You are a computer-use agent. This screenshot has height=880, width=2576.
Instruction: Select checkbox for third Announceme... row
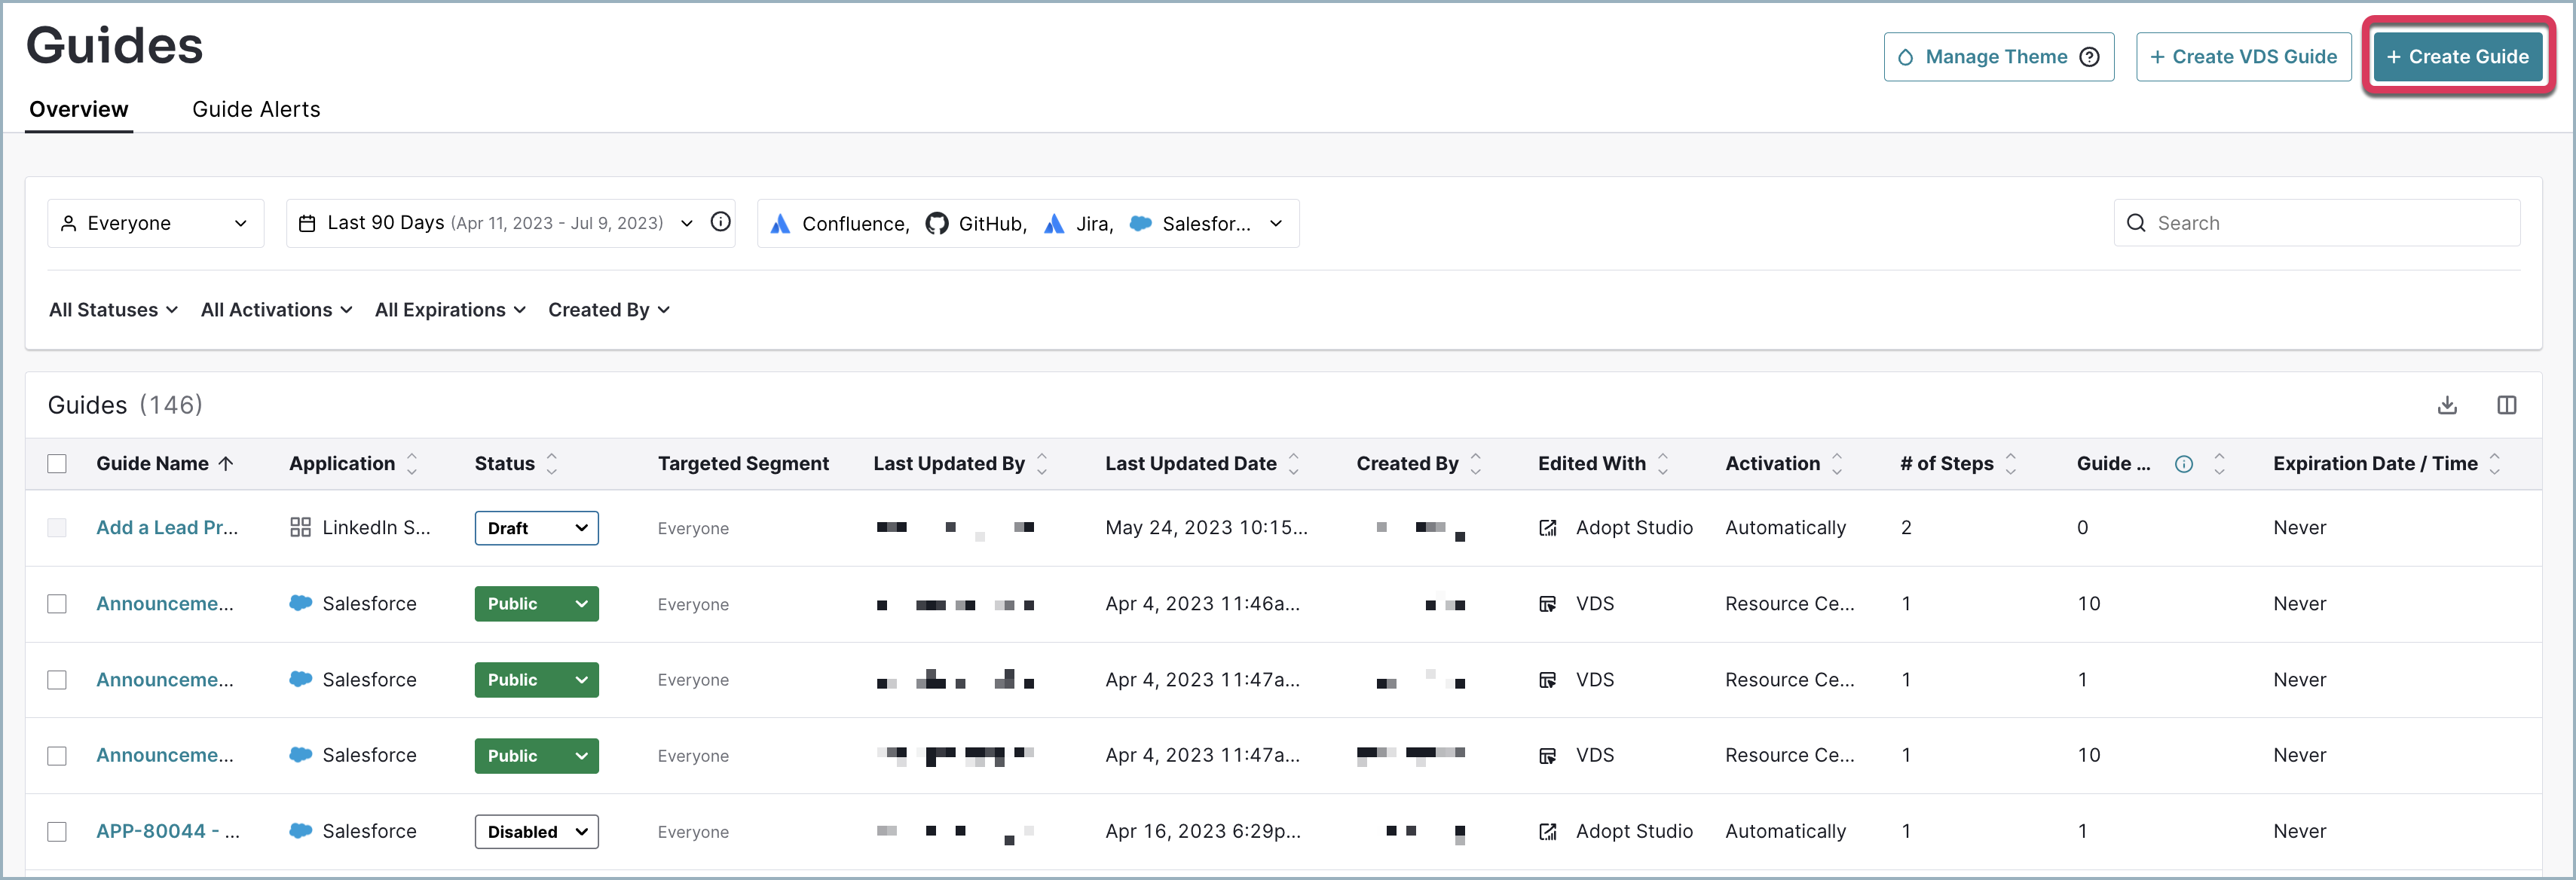point(57,756)
